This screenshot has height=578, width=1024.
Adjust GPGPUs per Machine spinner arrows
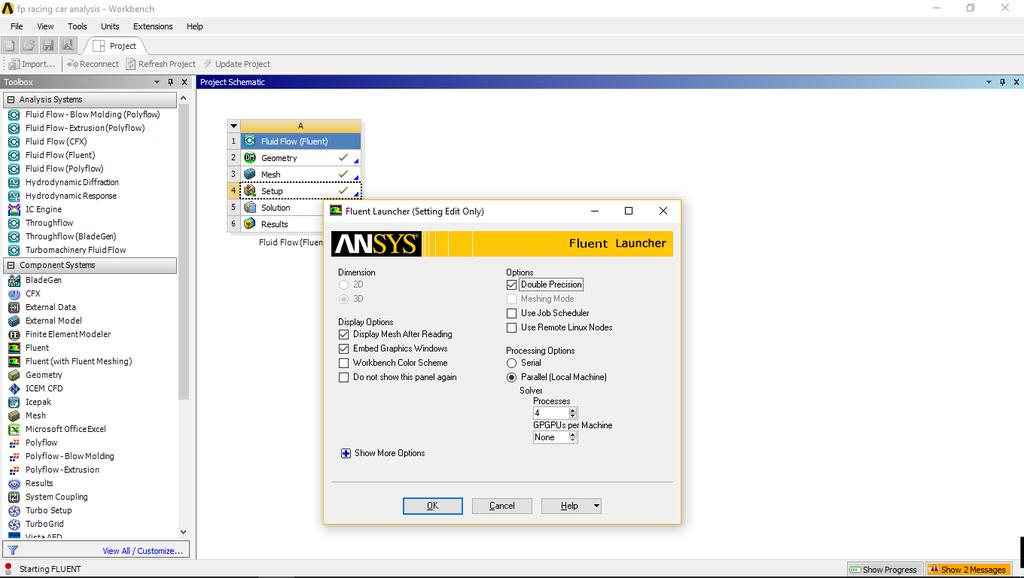click(x=573, y=438)
